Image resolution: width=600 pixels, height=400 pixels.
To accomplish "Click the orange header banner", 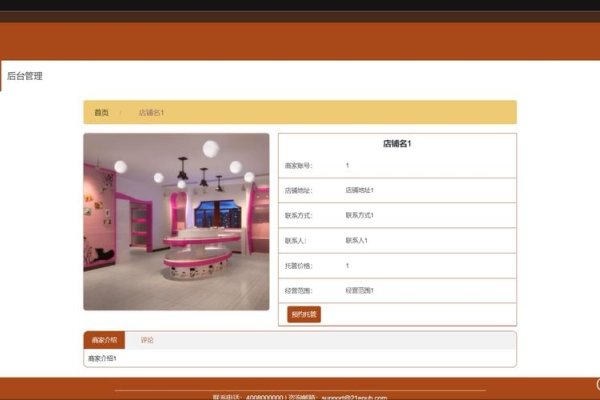I will (x=300, y=40).
